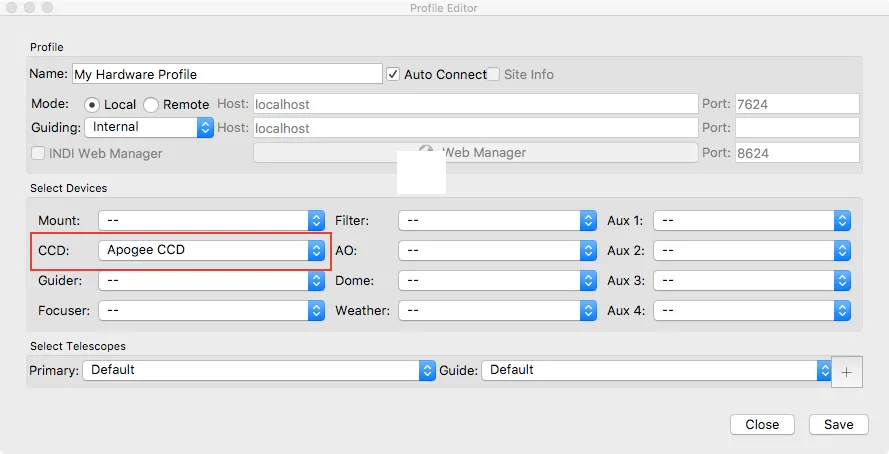Click the plus add telescope button
This screenshot has width=889, height=454.
[x=847, y=372]
